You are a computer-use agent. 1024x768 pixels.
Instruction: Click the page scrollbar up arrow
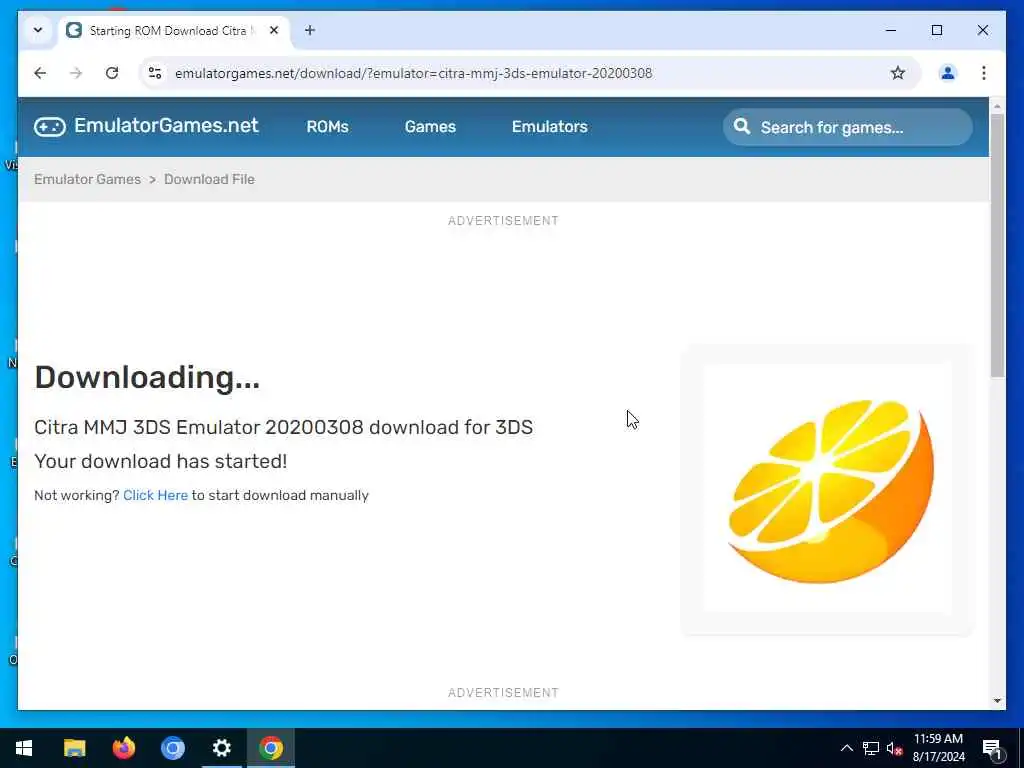(x=997, y=106)
